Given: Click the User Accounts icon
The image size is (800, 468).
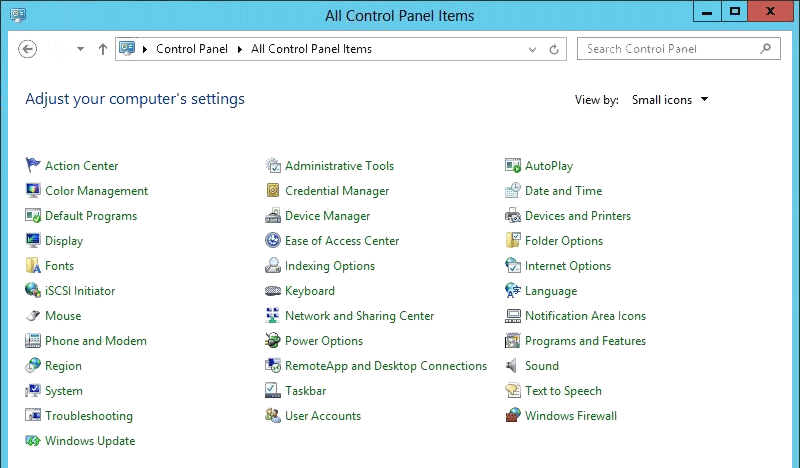Looking at the screenshot, I should pos(273,416).
